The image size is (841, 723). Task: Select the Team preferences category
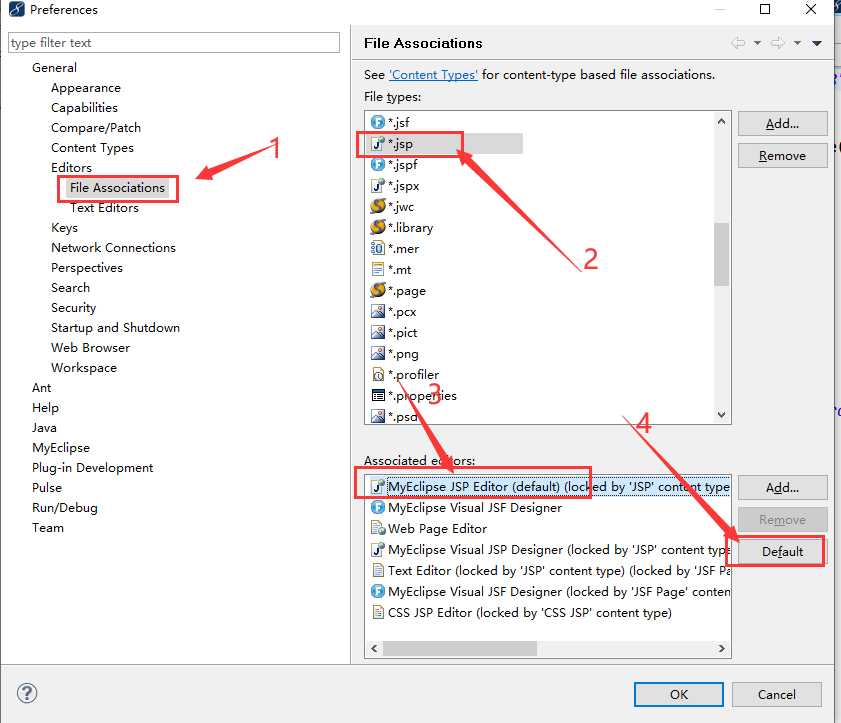point(48,527)
